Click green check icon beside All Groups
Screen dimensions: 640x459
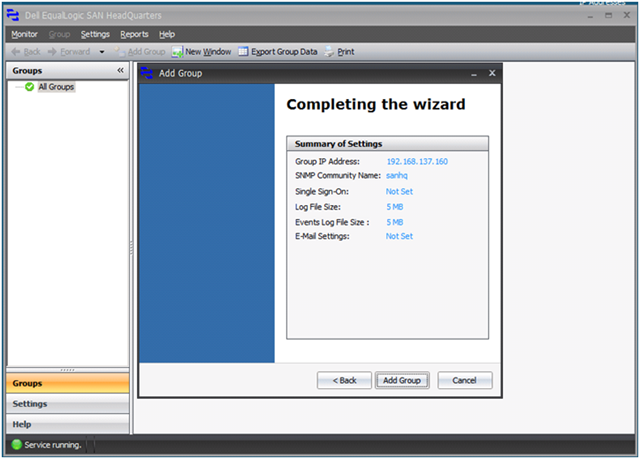pos(29,87)
